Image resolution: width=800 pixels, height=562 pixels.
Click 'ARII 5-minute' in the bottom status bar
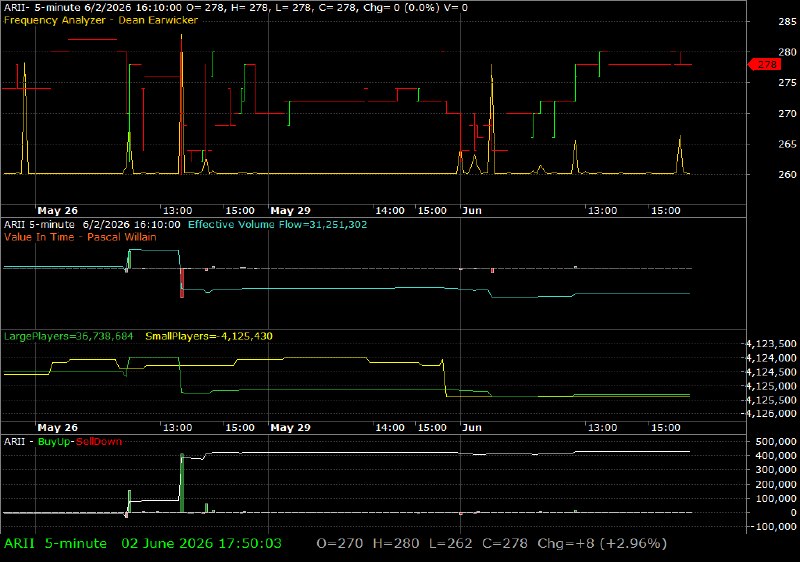click(x=55, y=543)
